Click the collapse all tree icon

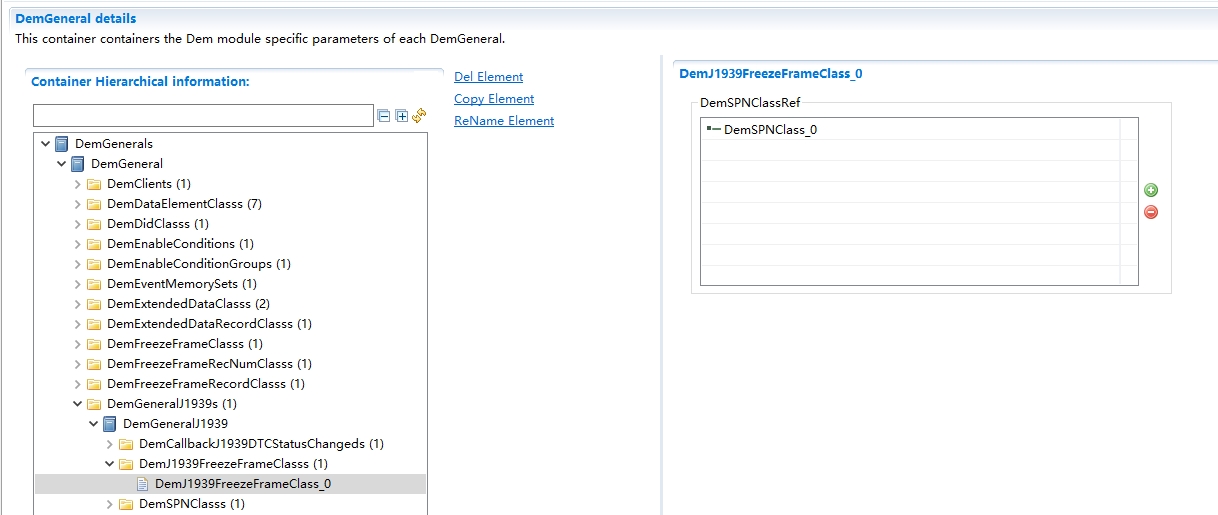coord(384,116)
